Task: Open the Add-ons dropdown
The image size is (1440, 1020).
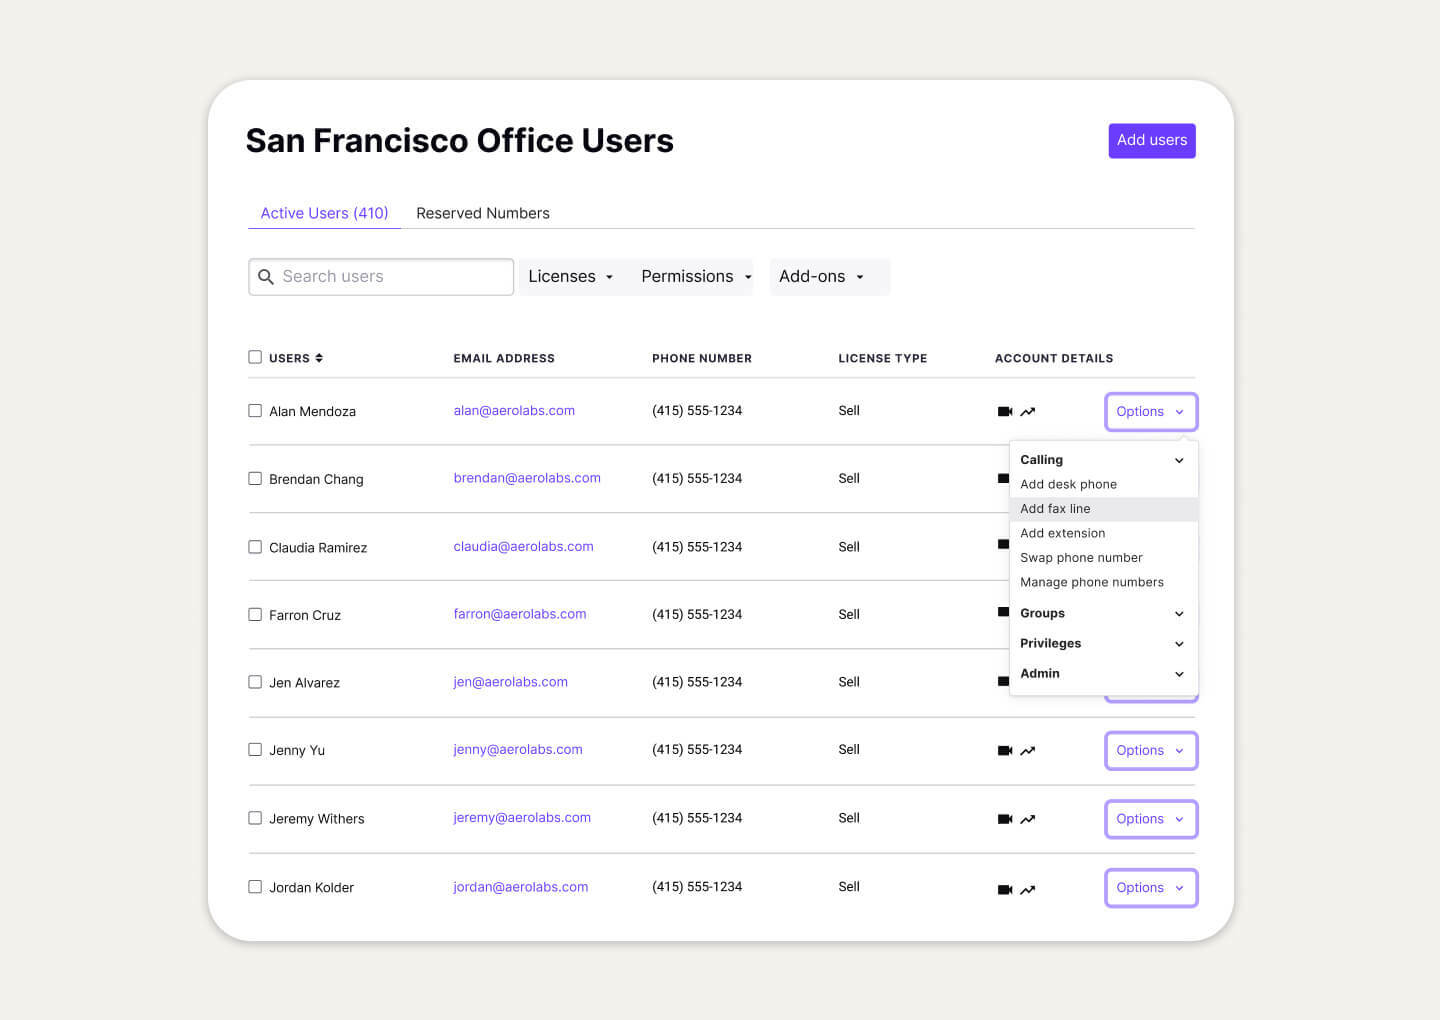Action: click(x=822, y=276)
